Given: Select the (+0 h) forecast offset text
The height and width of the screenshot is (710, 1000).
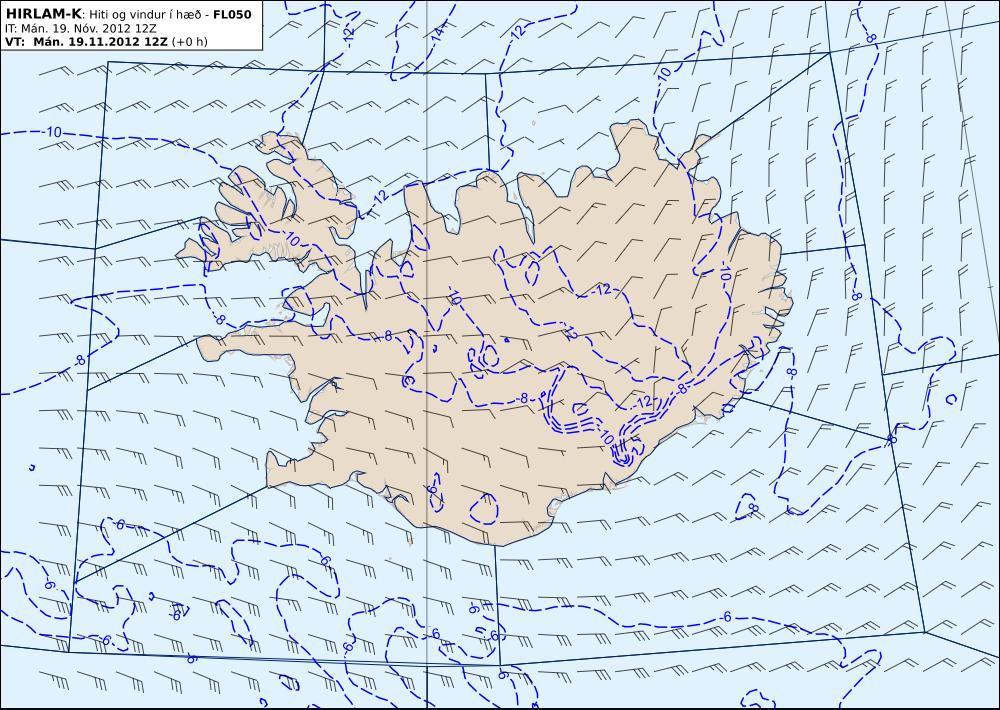Looking at the screenshot, I should [189, 42].
